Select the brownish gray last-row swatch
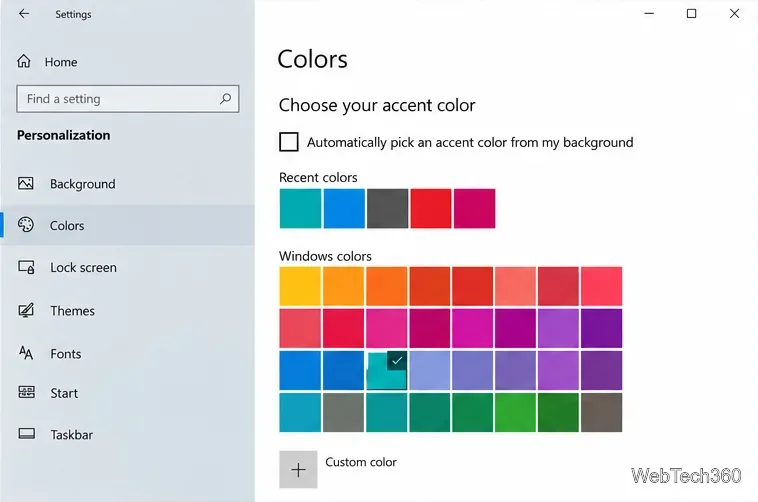 pos(601,413)
